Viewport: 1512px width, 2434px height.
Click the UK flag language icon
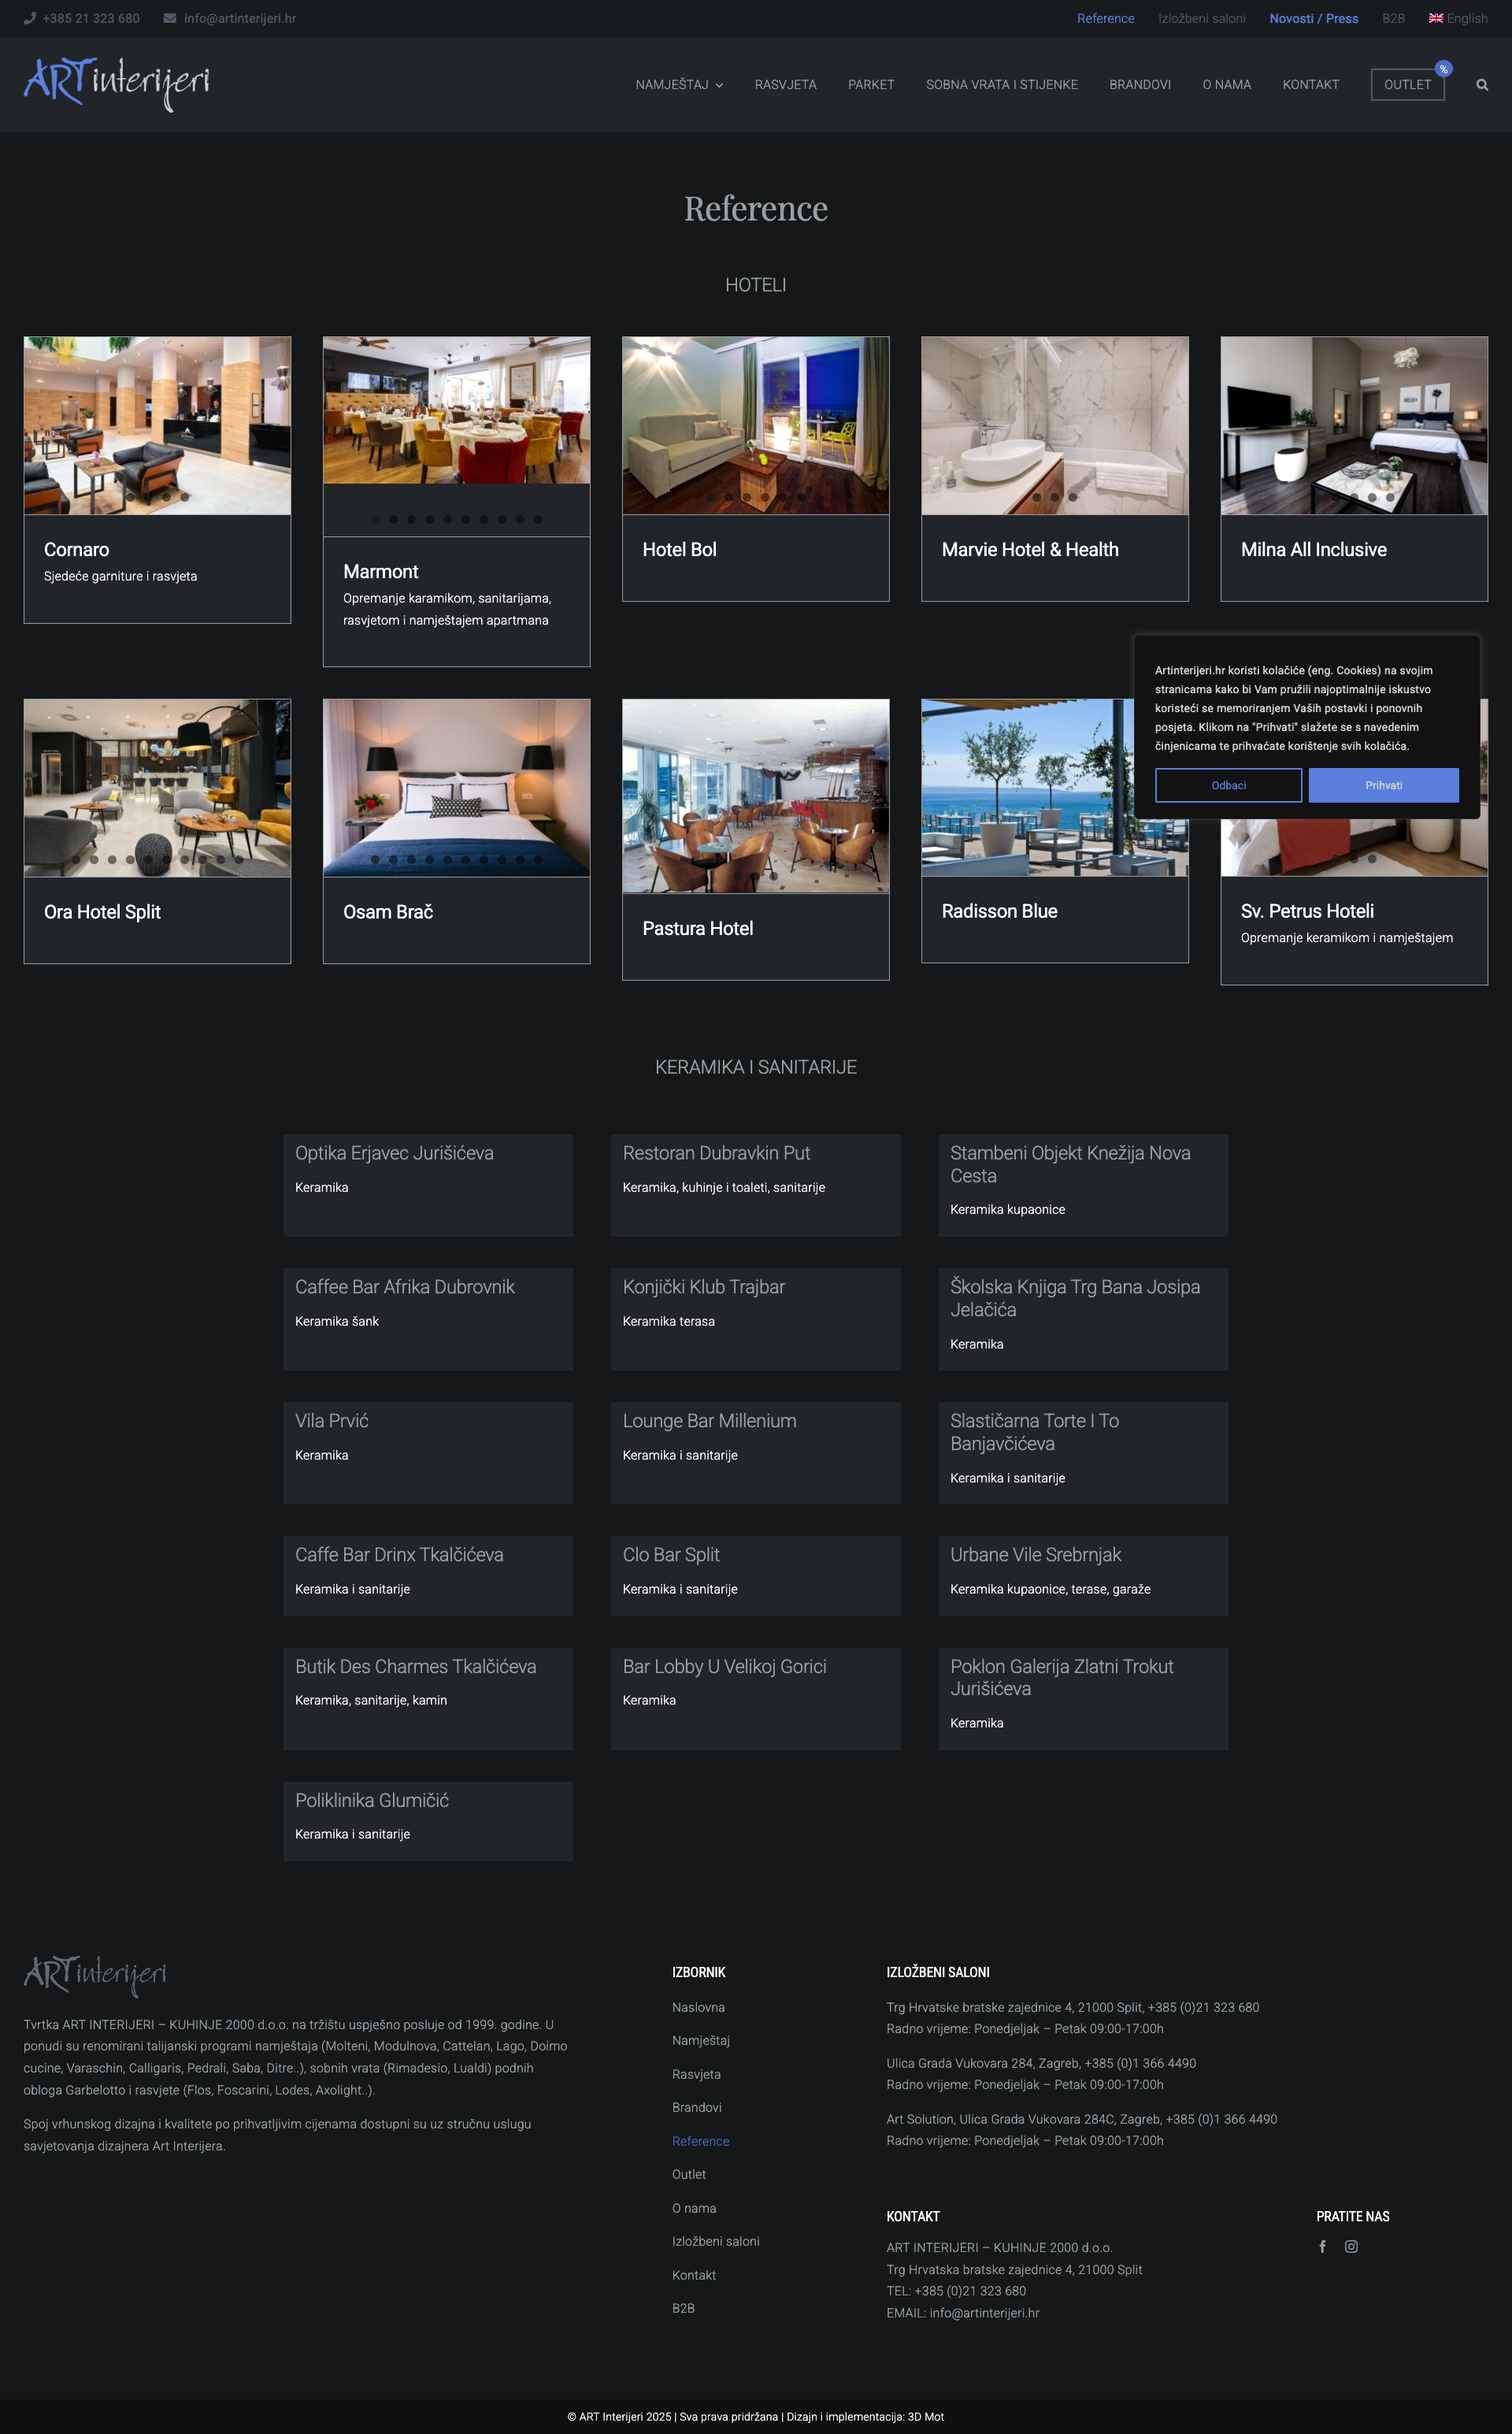[1436, 18]
